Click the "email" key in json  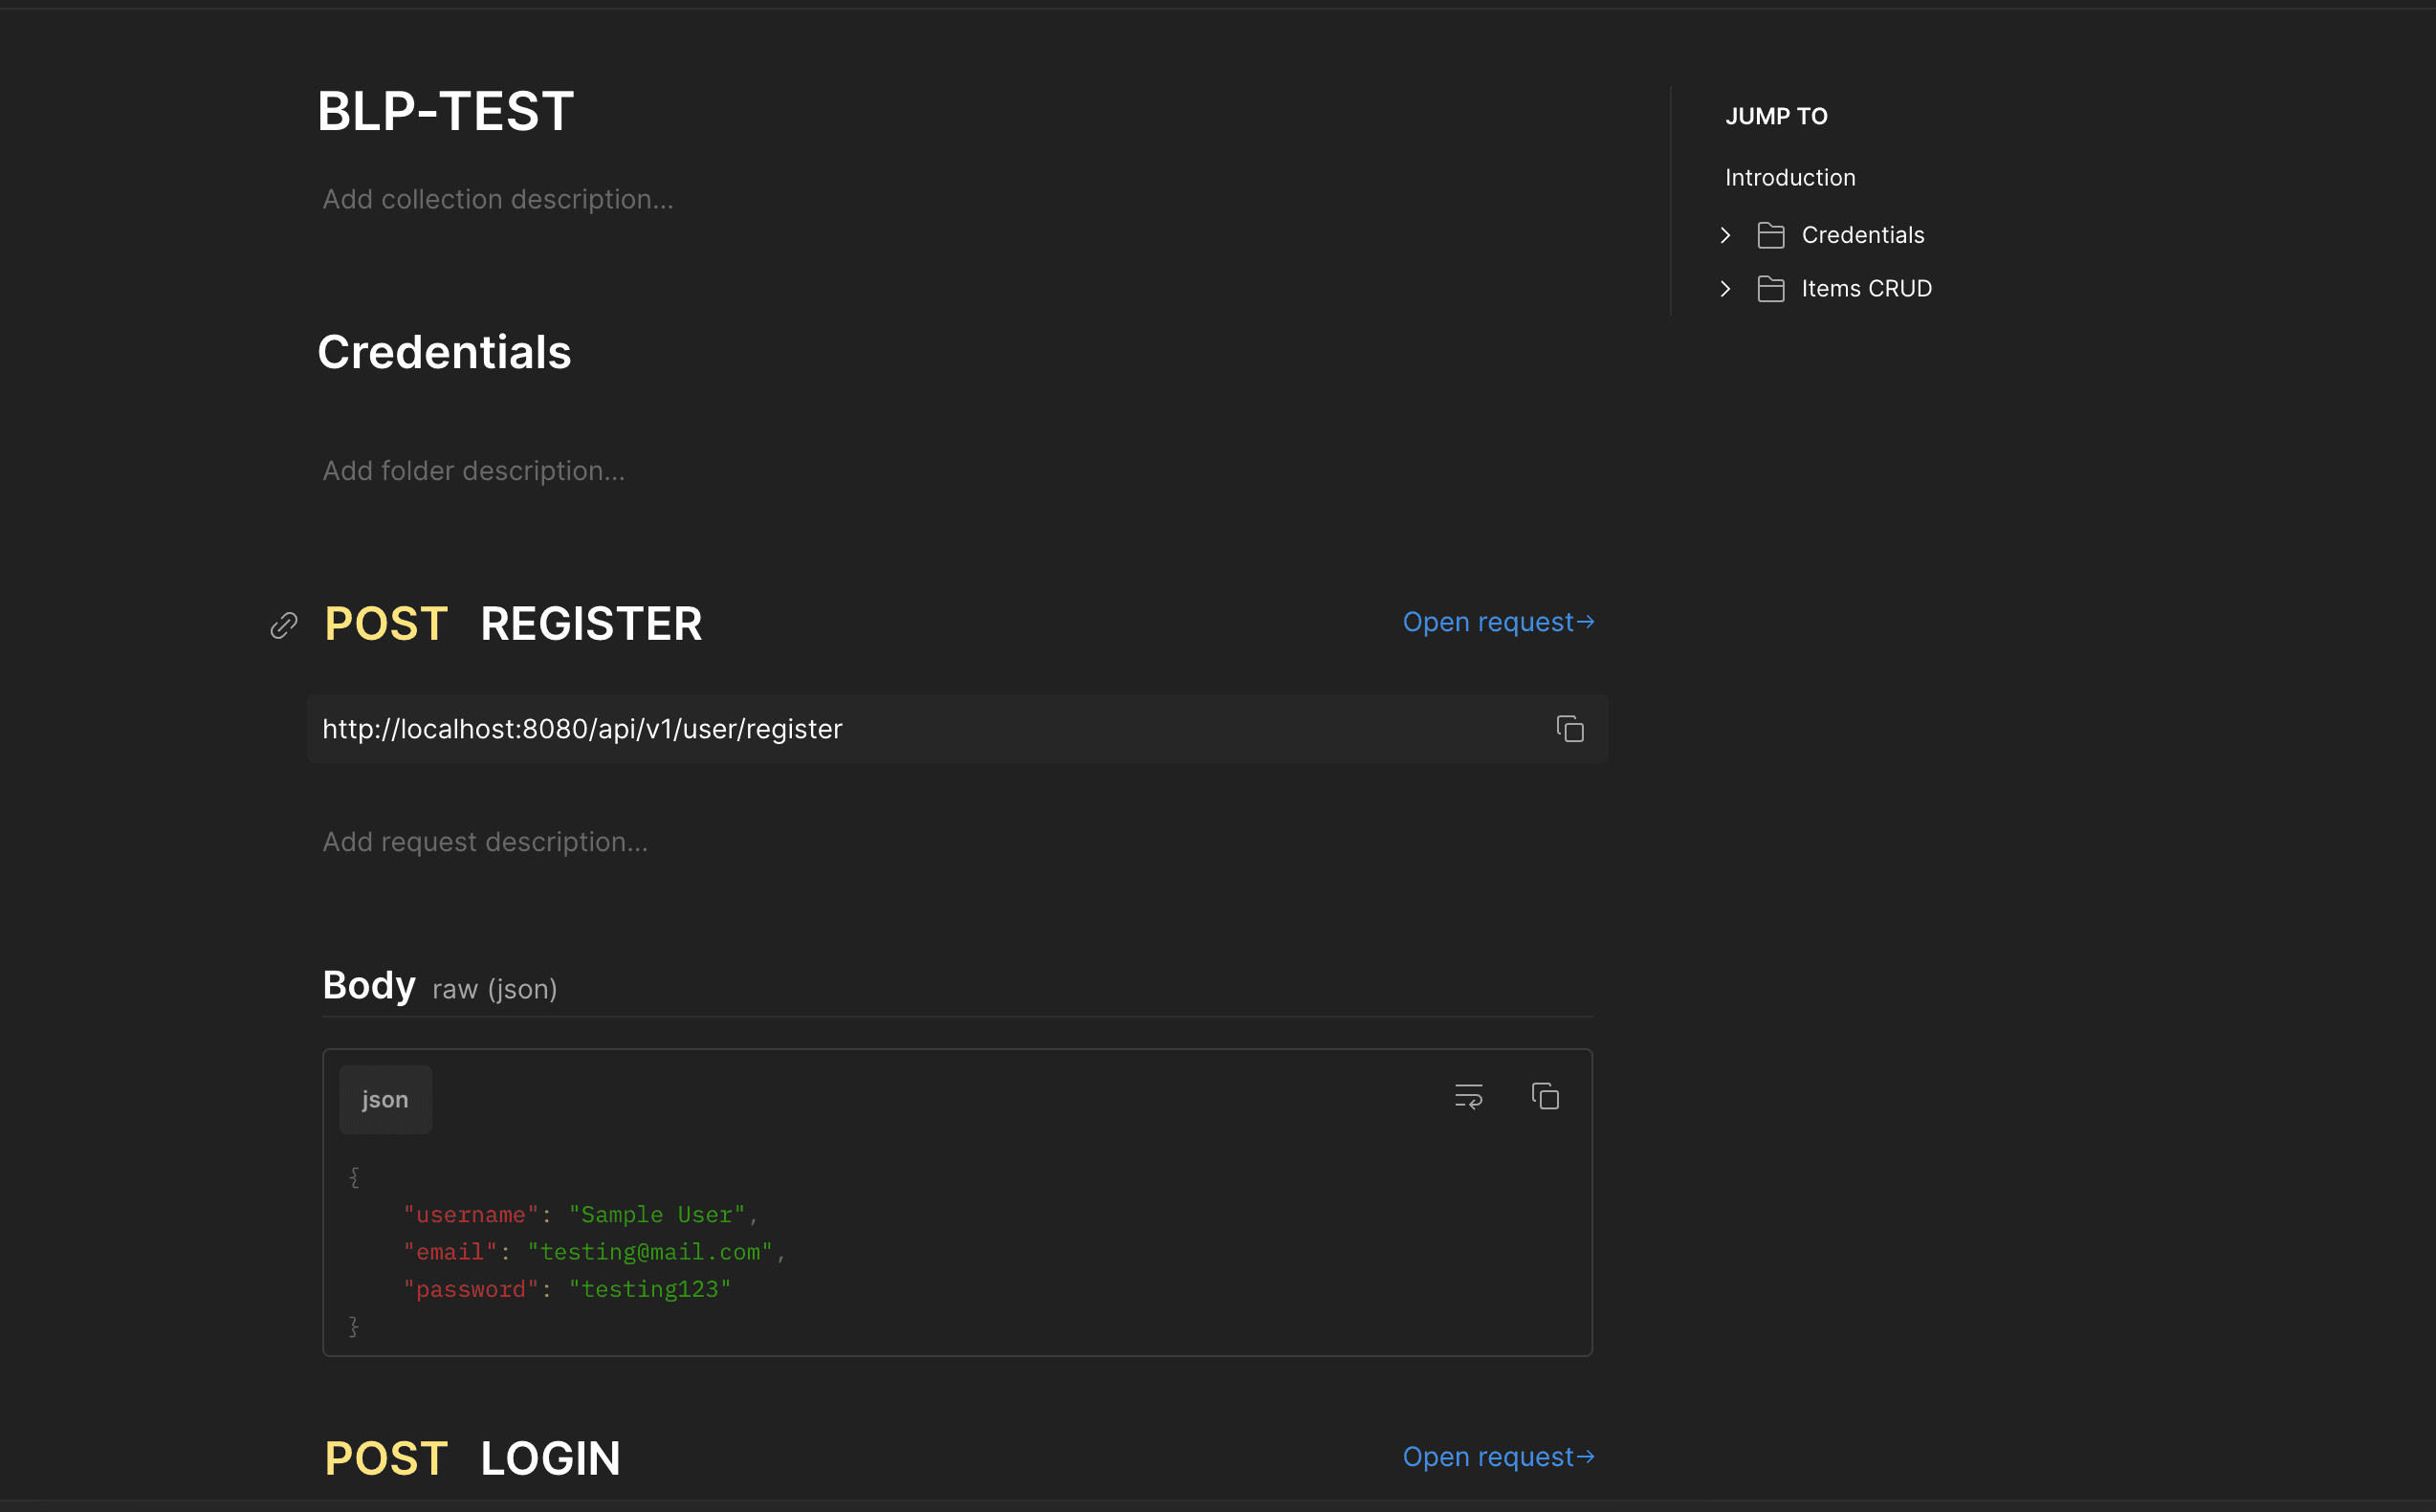[450, 1252]
